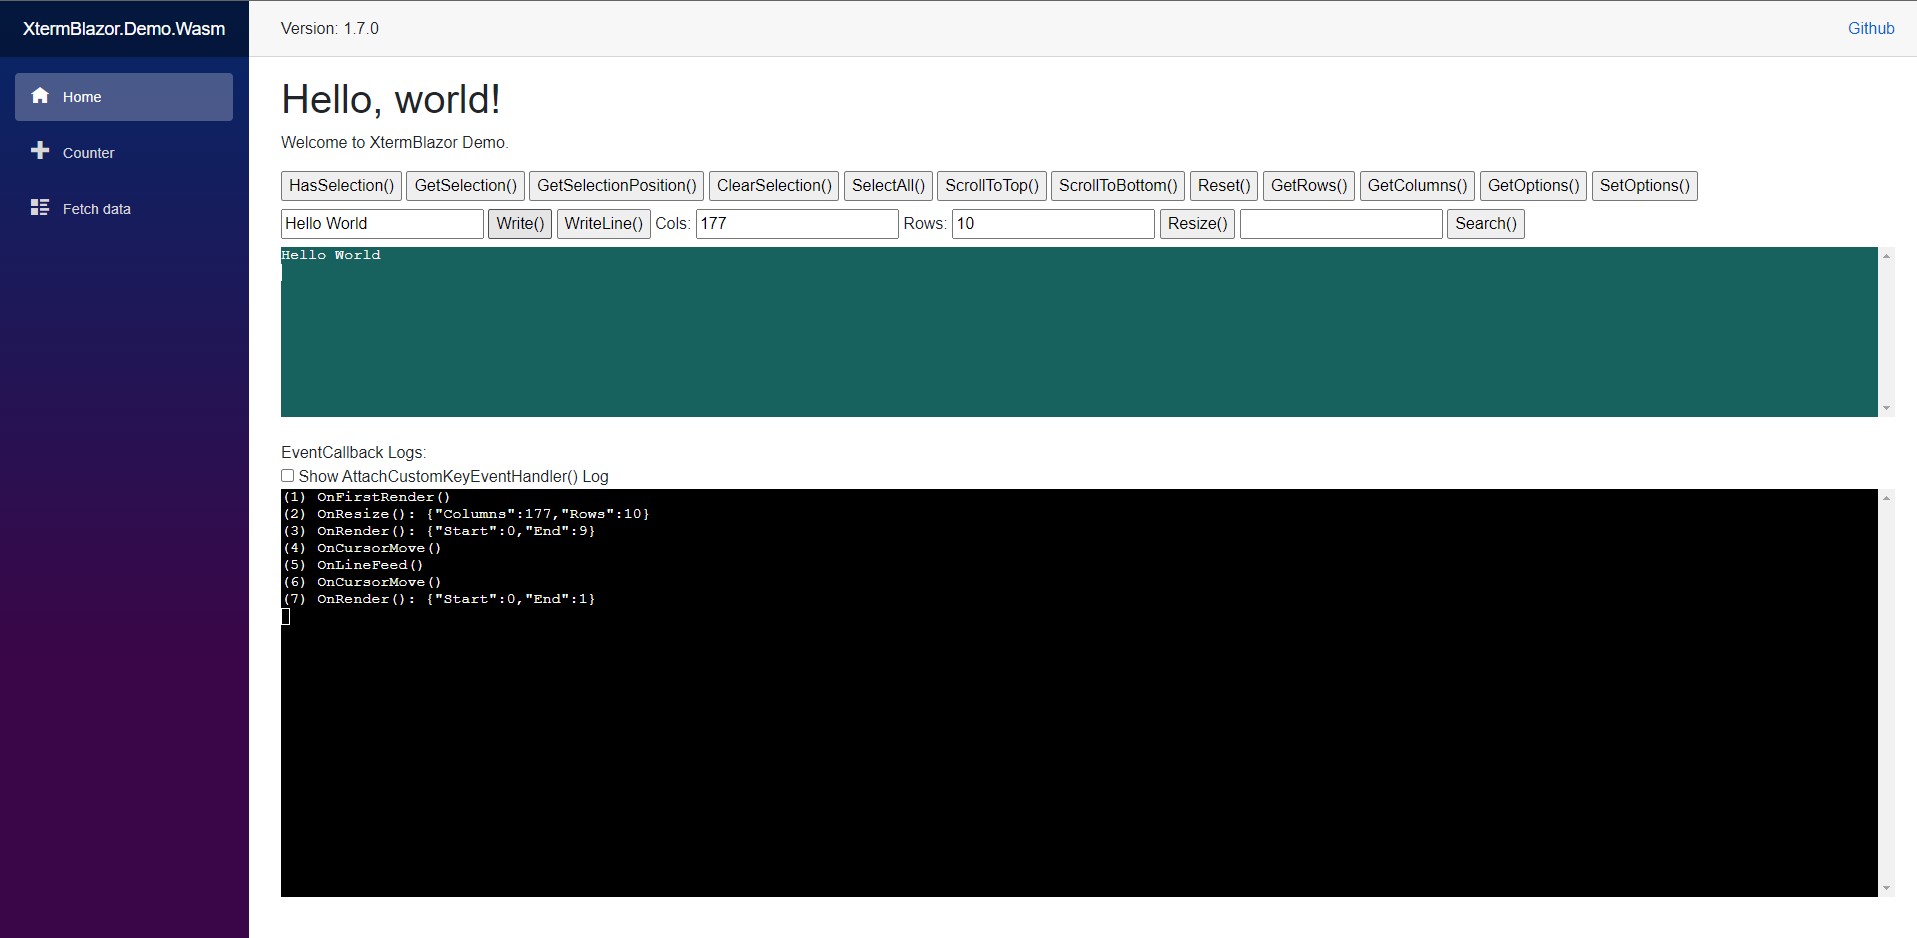Viewport: 1917px width, 938px height.
Task: Open the Github link
Action: [1870, 28]
